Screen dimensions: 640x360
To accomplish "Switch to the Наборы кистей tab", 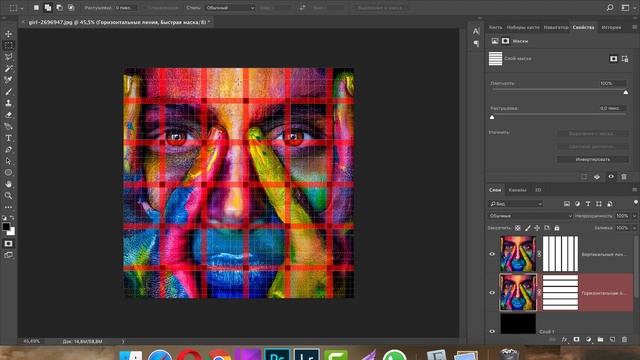I will 523,27.
